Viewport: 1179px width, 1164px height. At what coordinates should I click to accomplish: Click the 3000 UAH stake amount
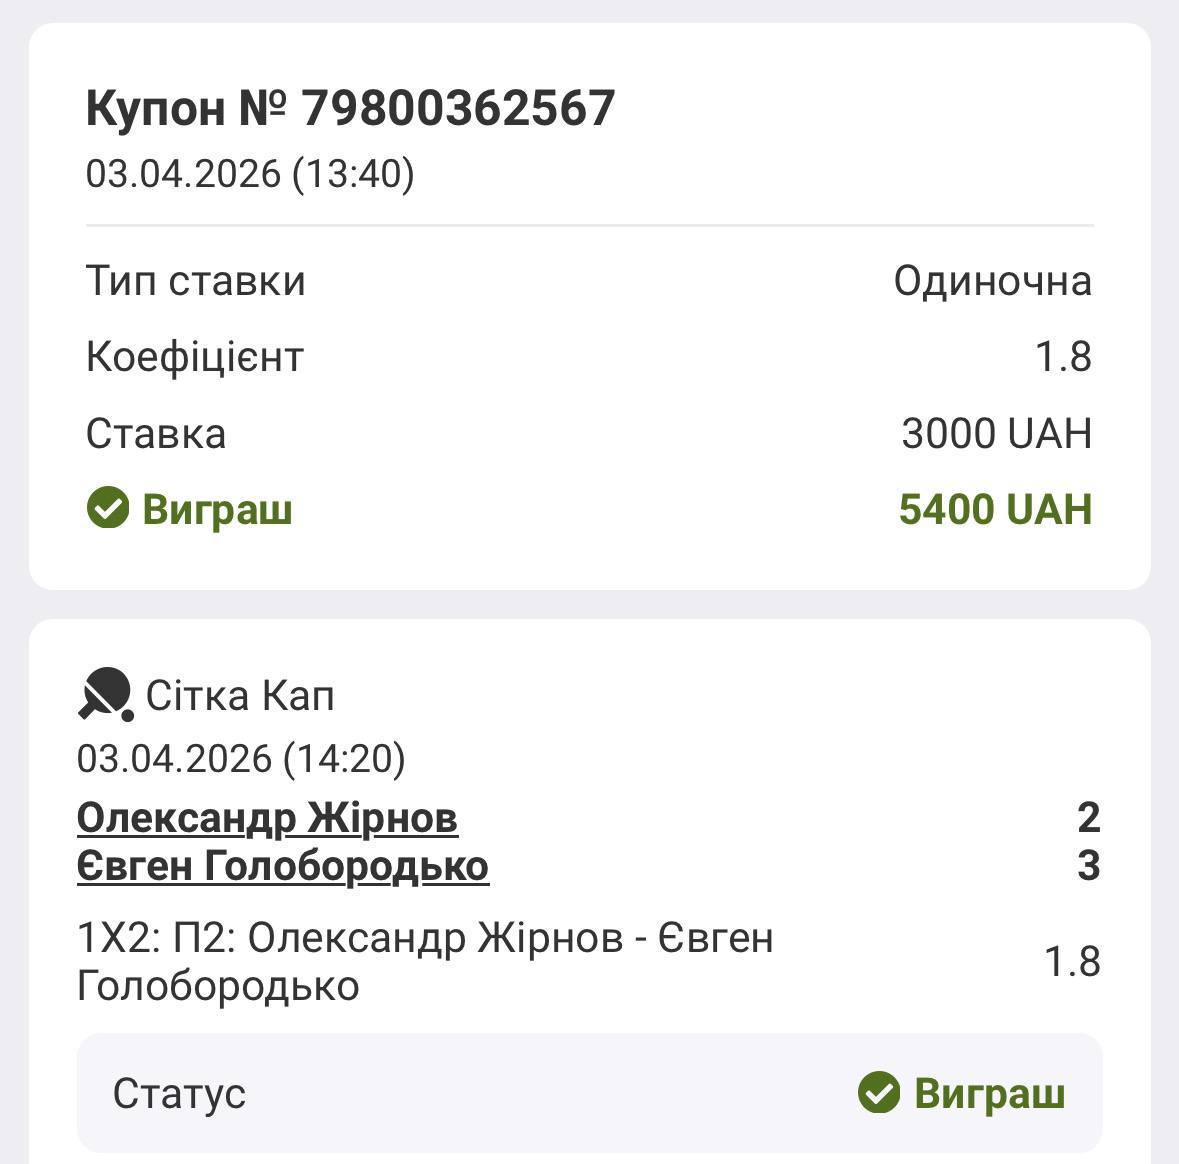(x=996, y=434)
